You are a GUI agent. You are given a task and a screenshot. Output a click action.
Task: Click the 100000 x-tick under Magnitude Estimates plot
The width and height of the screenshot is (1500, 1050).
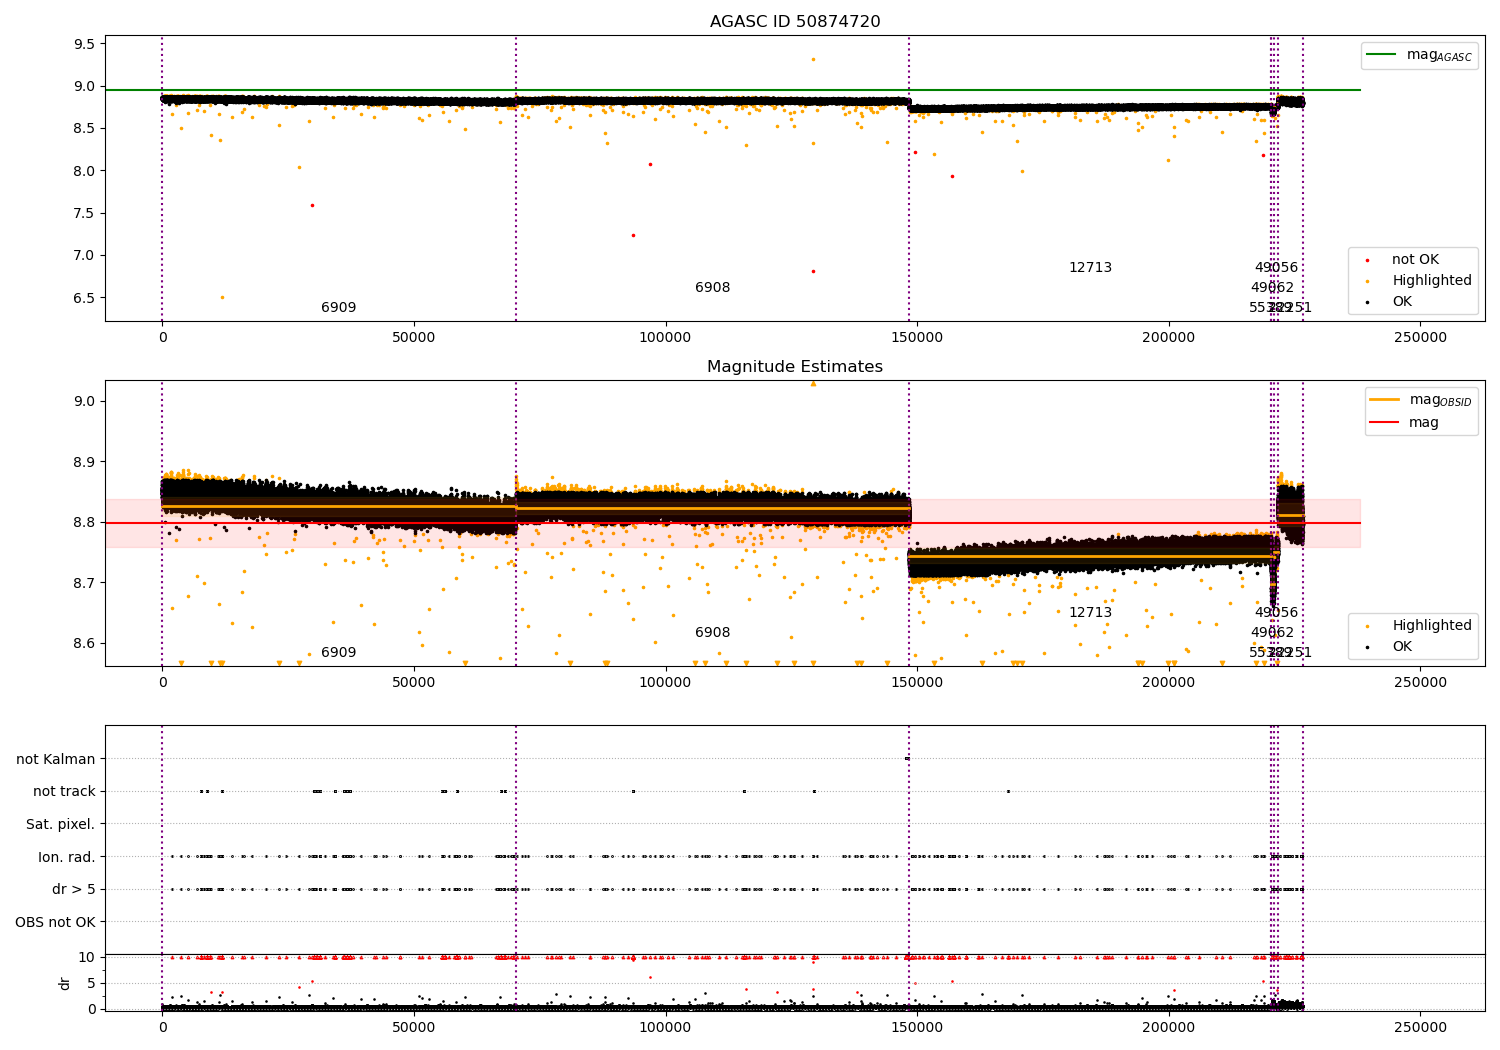[665, 682]
